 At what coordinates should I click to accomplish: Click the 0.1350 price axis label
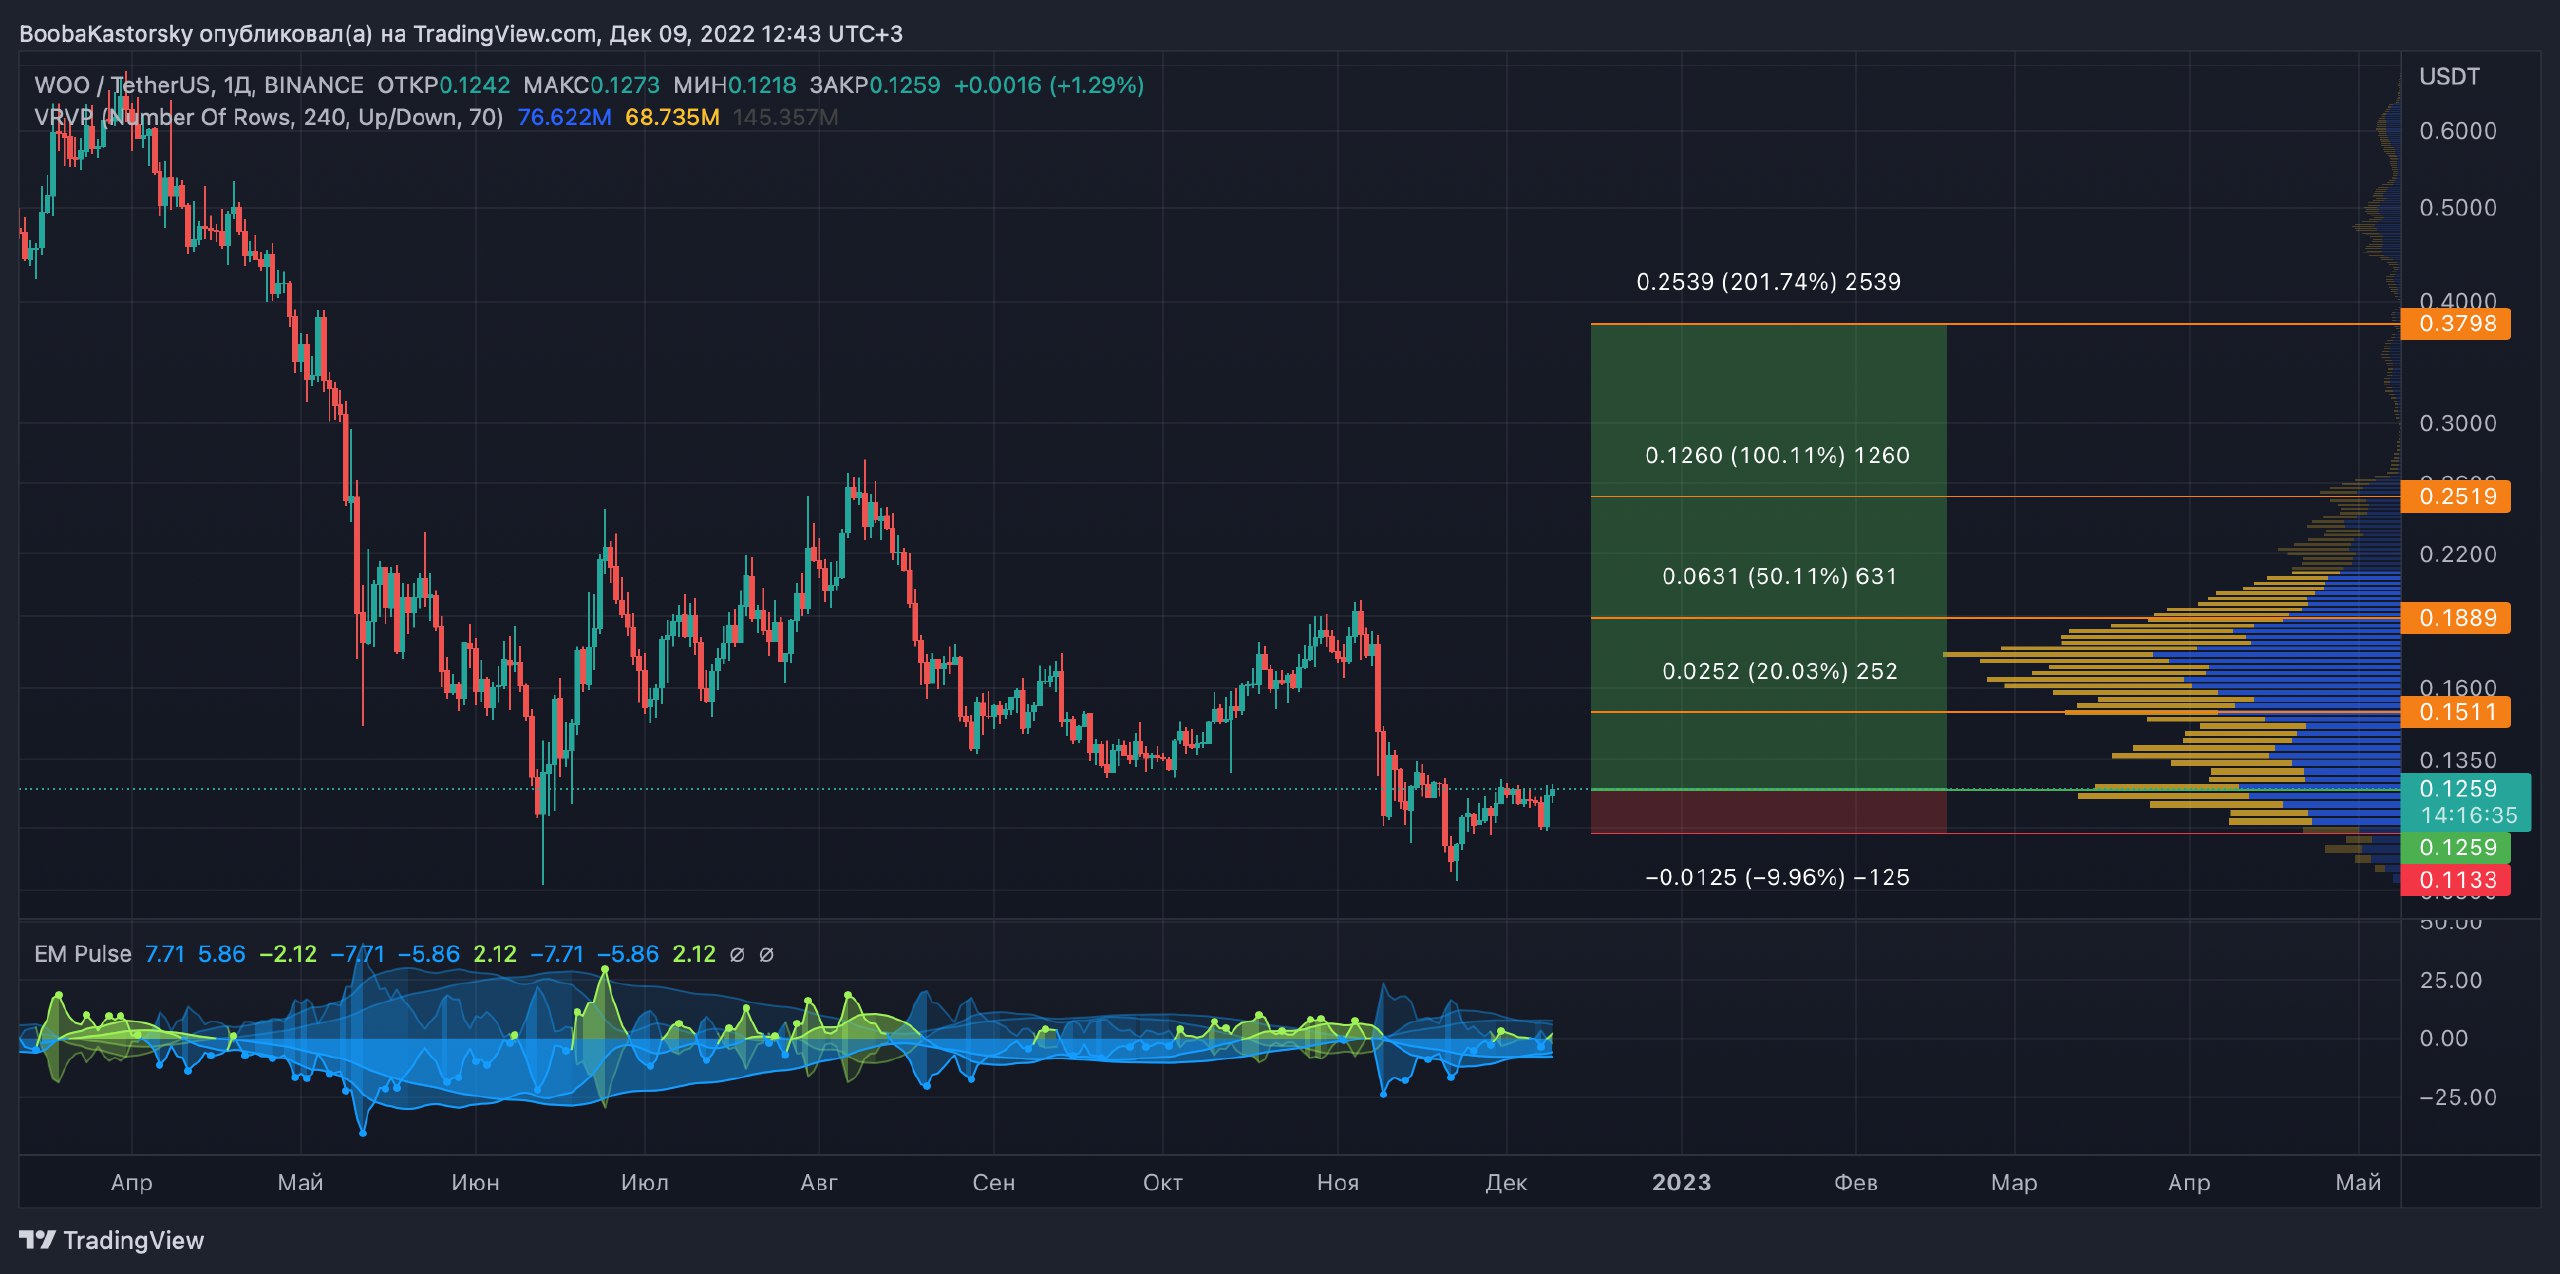2458,760
